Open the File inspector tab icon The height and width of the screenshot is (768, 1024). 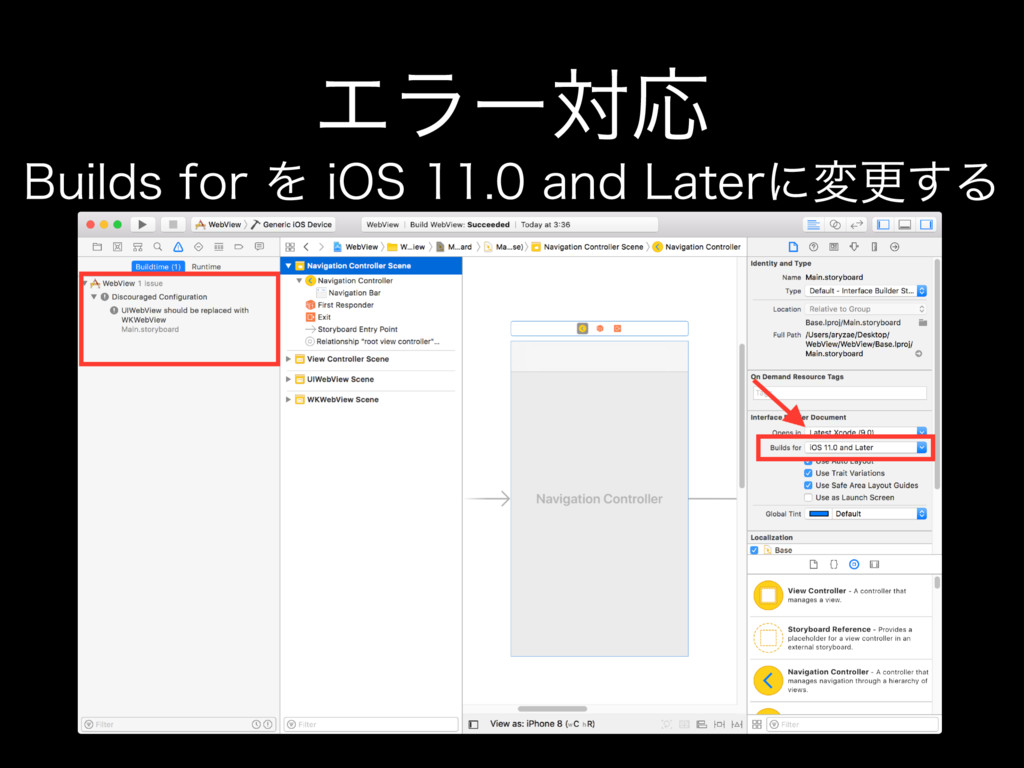click(x=793, y=247)
